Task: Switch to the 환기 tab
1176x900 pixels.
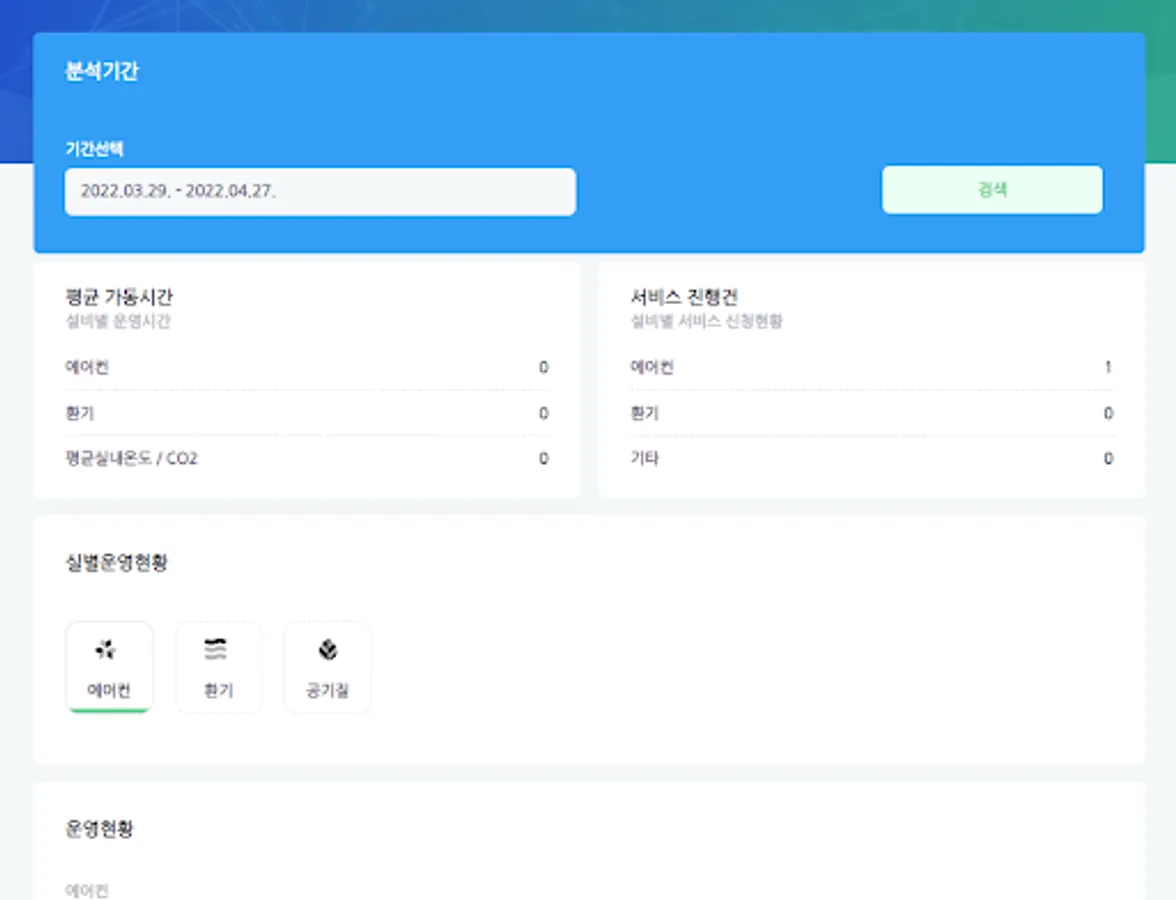Action: point(218,665)
